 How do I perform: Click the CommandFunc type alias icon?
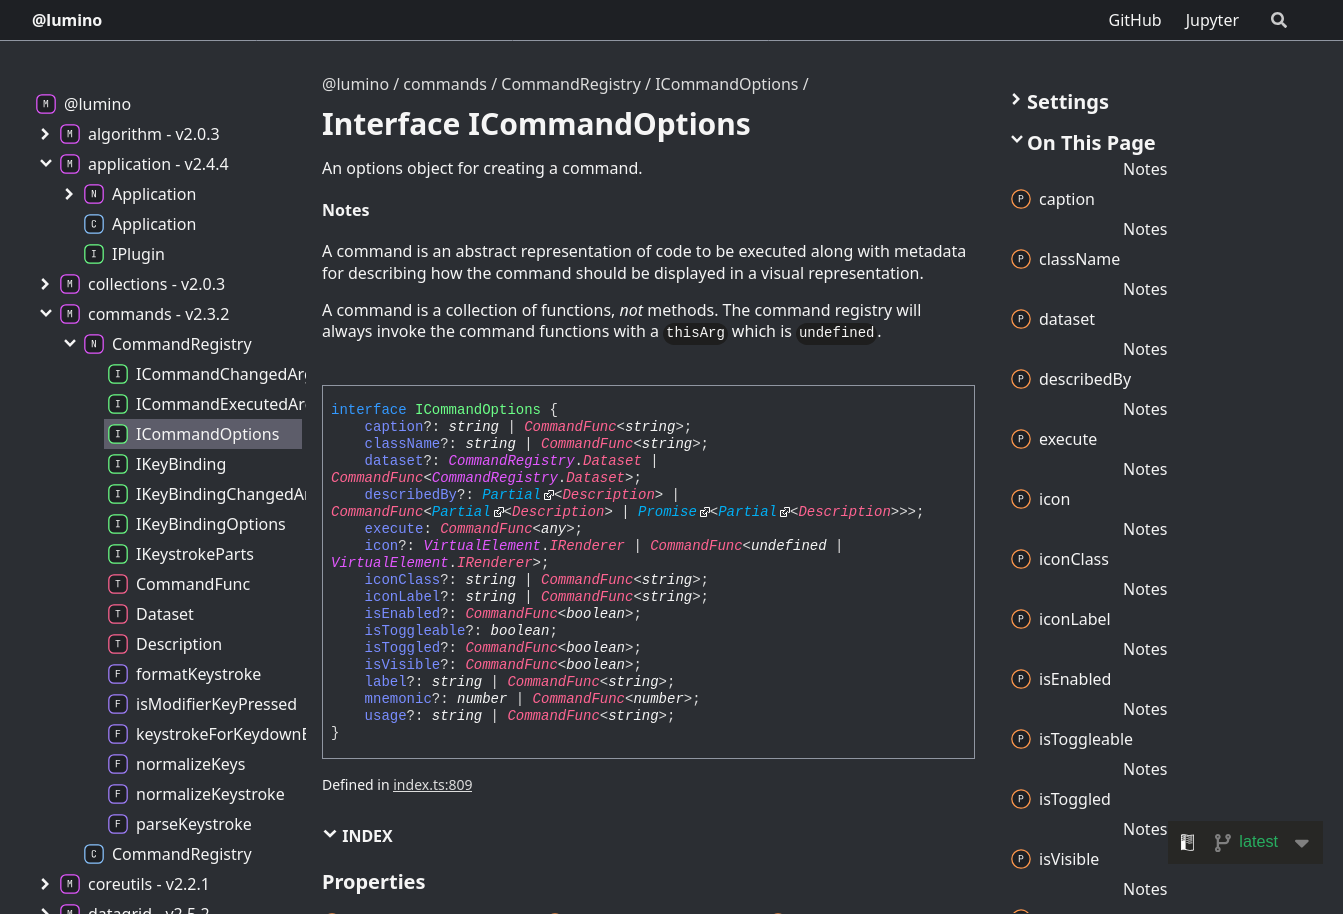pyautogui.click(x=117, y=584)
